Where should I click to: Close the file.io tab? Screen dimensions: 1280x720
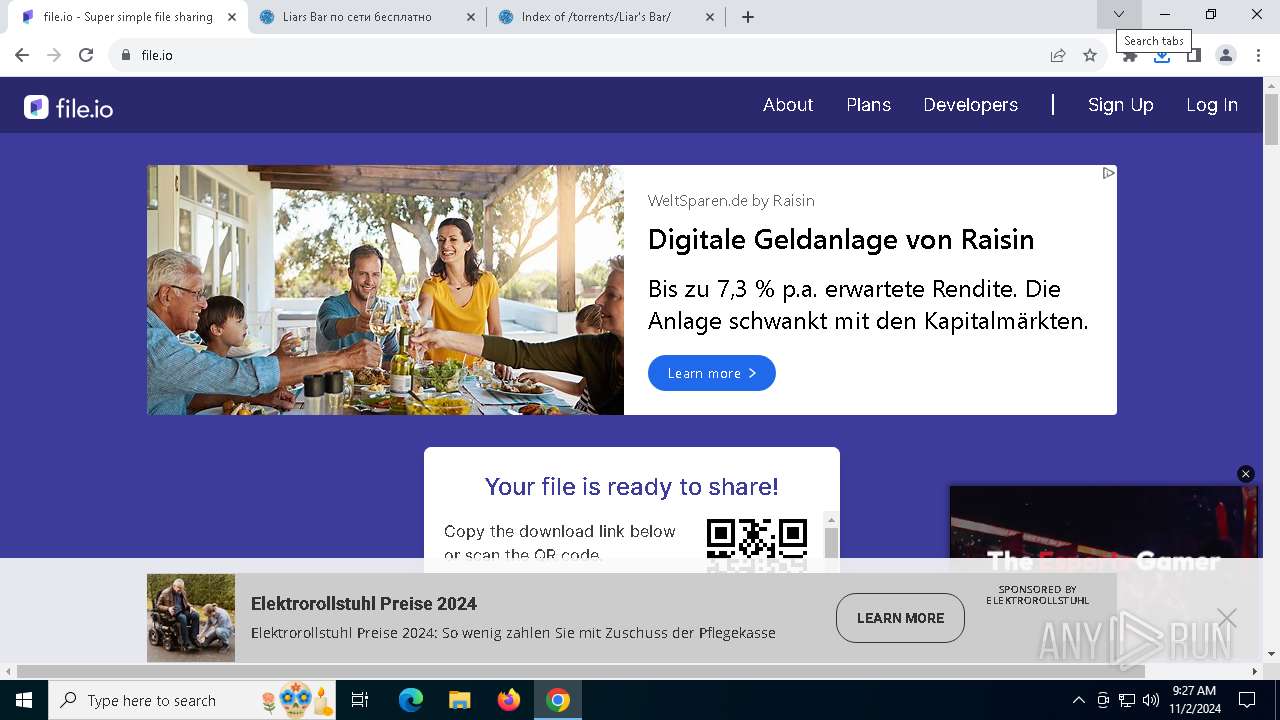(x=232, y=16)
